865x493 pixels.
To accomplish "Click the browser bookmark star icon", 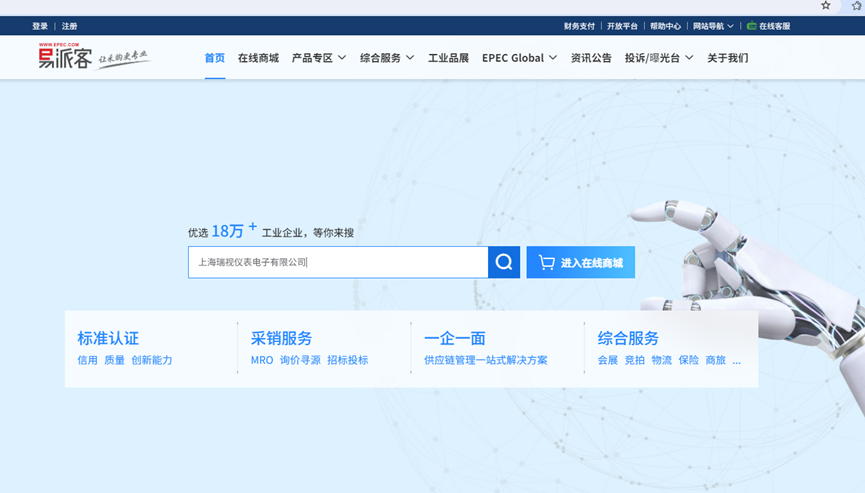I will pyautogui.click(x=825, y=6).
